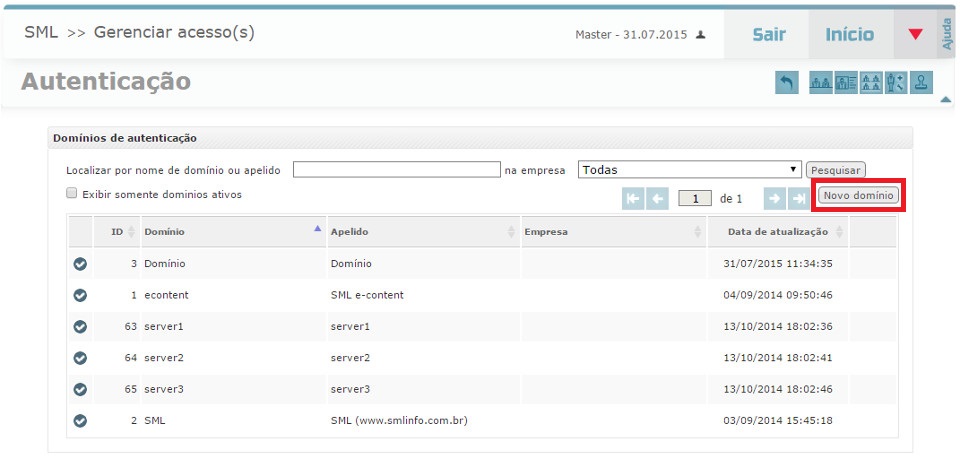Screen dimensions: 960x476
Task: Click the domain name search field
Action: (x=396, y=170)
